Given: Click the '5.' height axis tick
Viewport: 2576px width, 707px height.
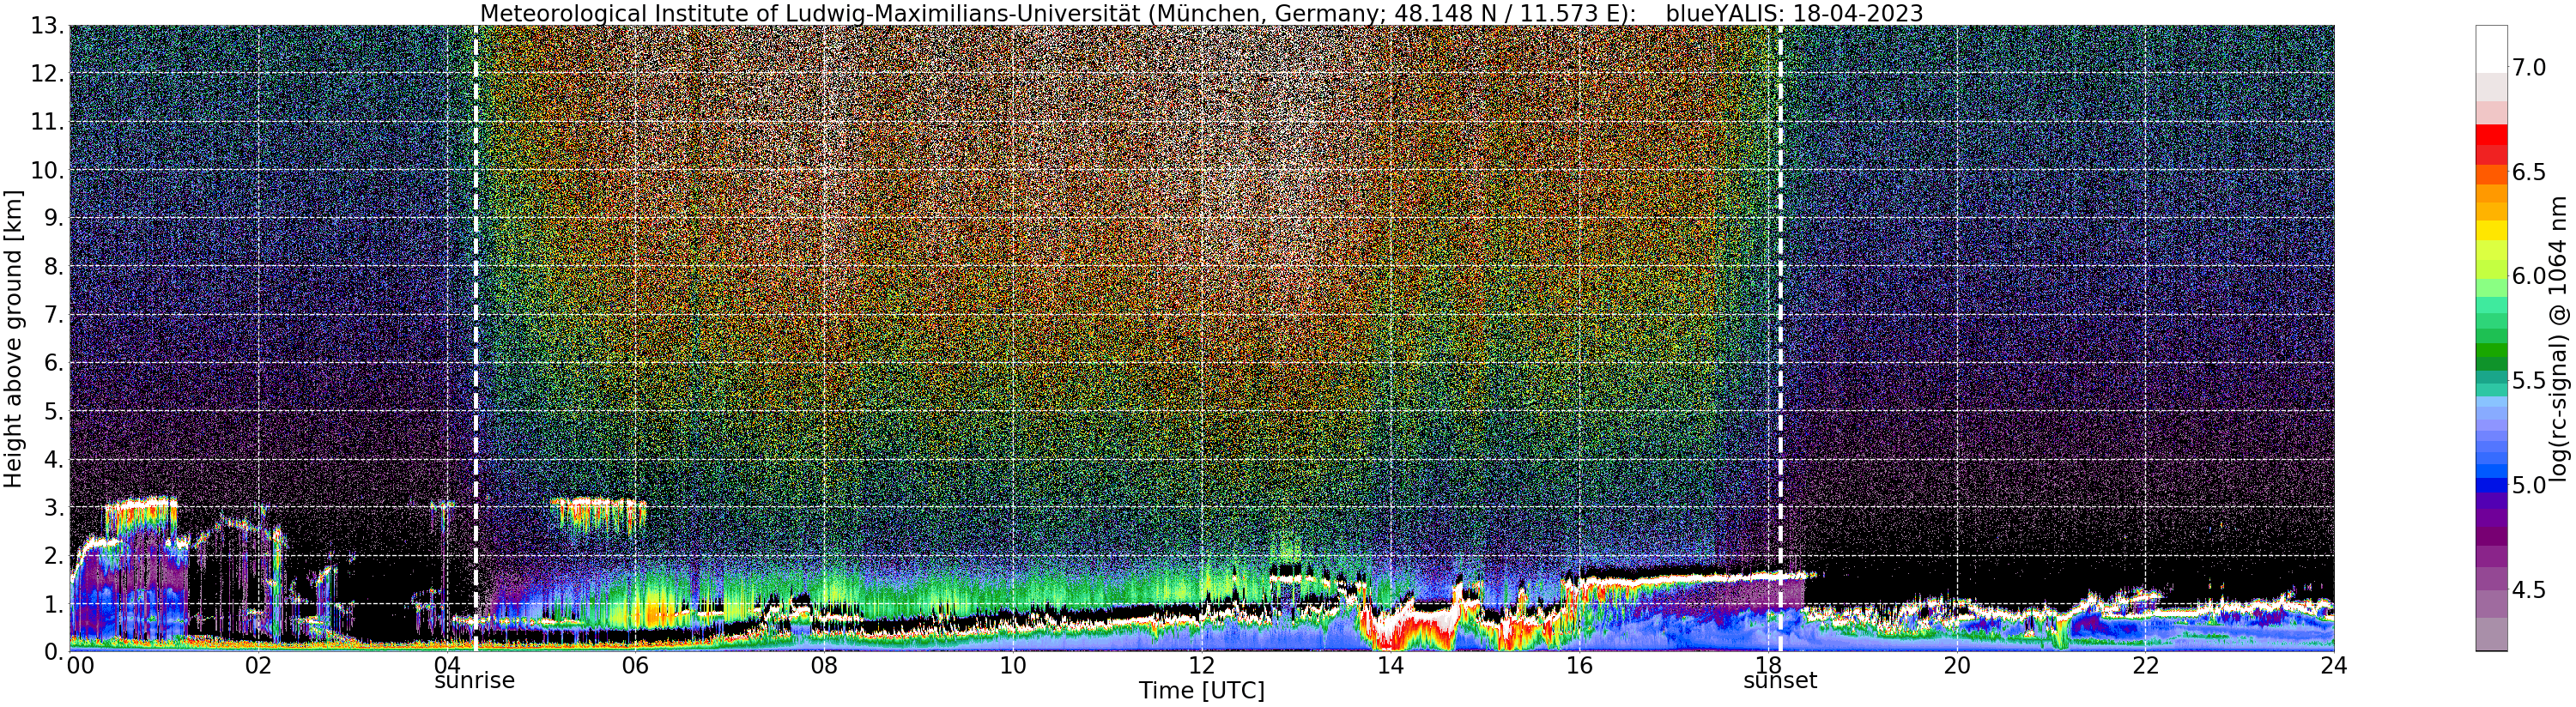Looking at the screenshot, I should pyautogui.click(x=53, y=411).
